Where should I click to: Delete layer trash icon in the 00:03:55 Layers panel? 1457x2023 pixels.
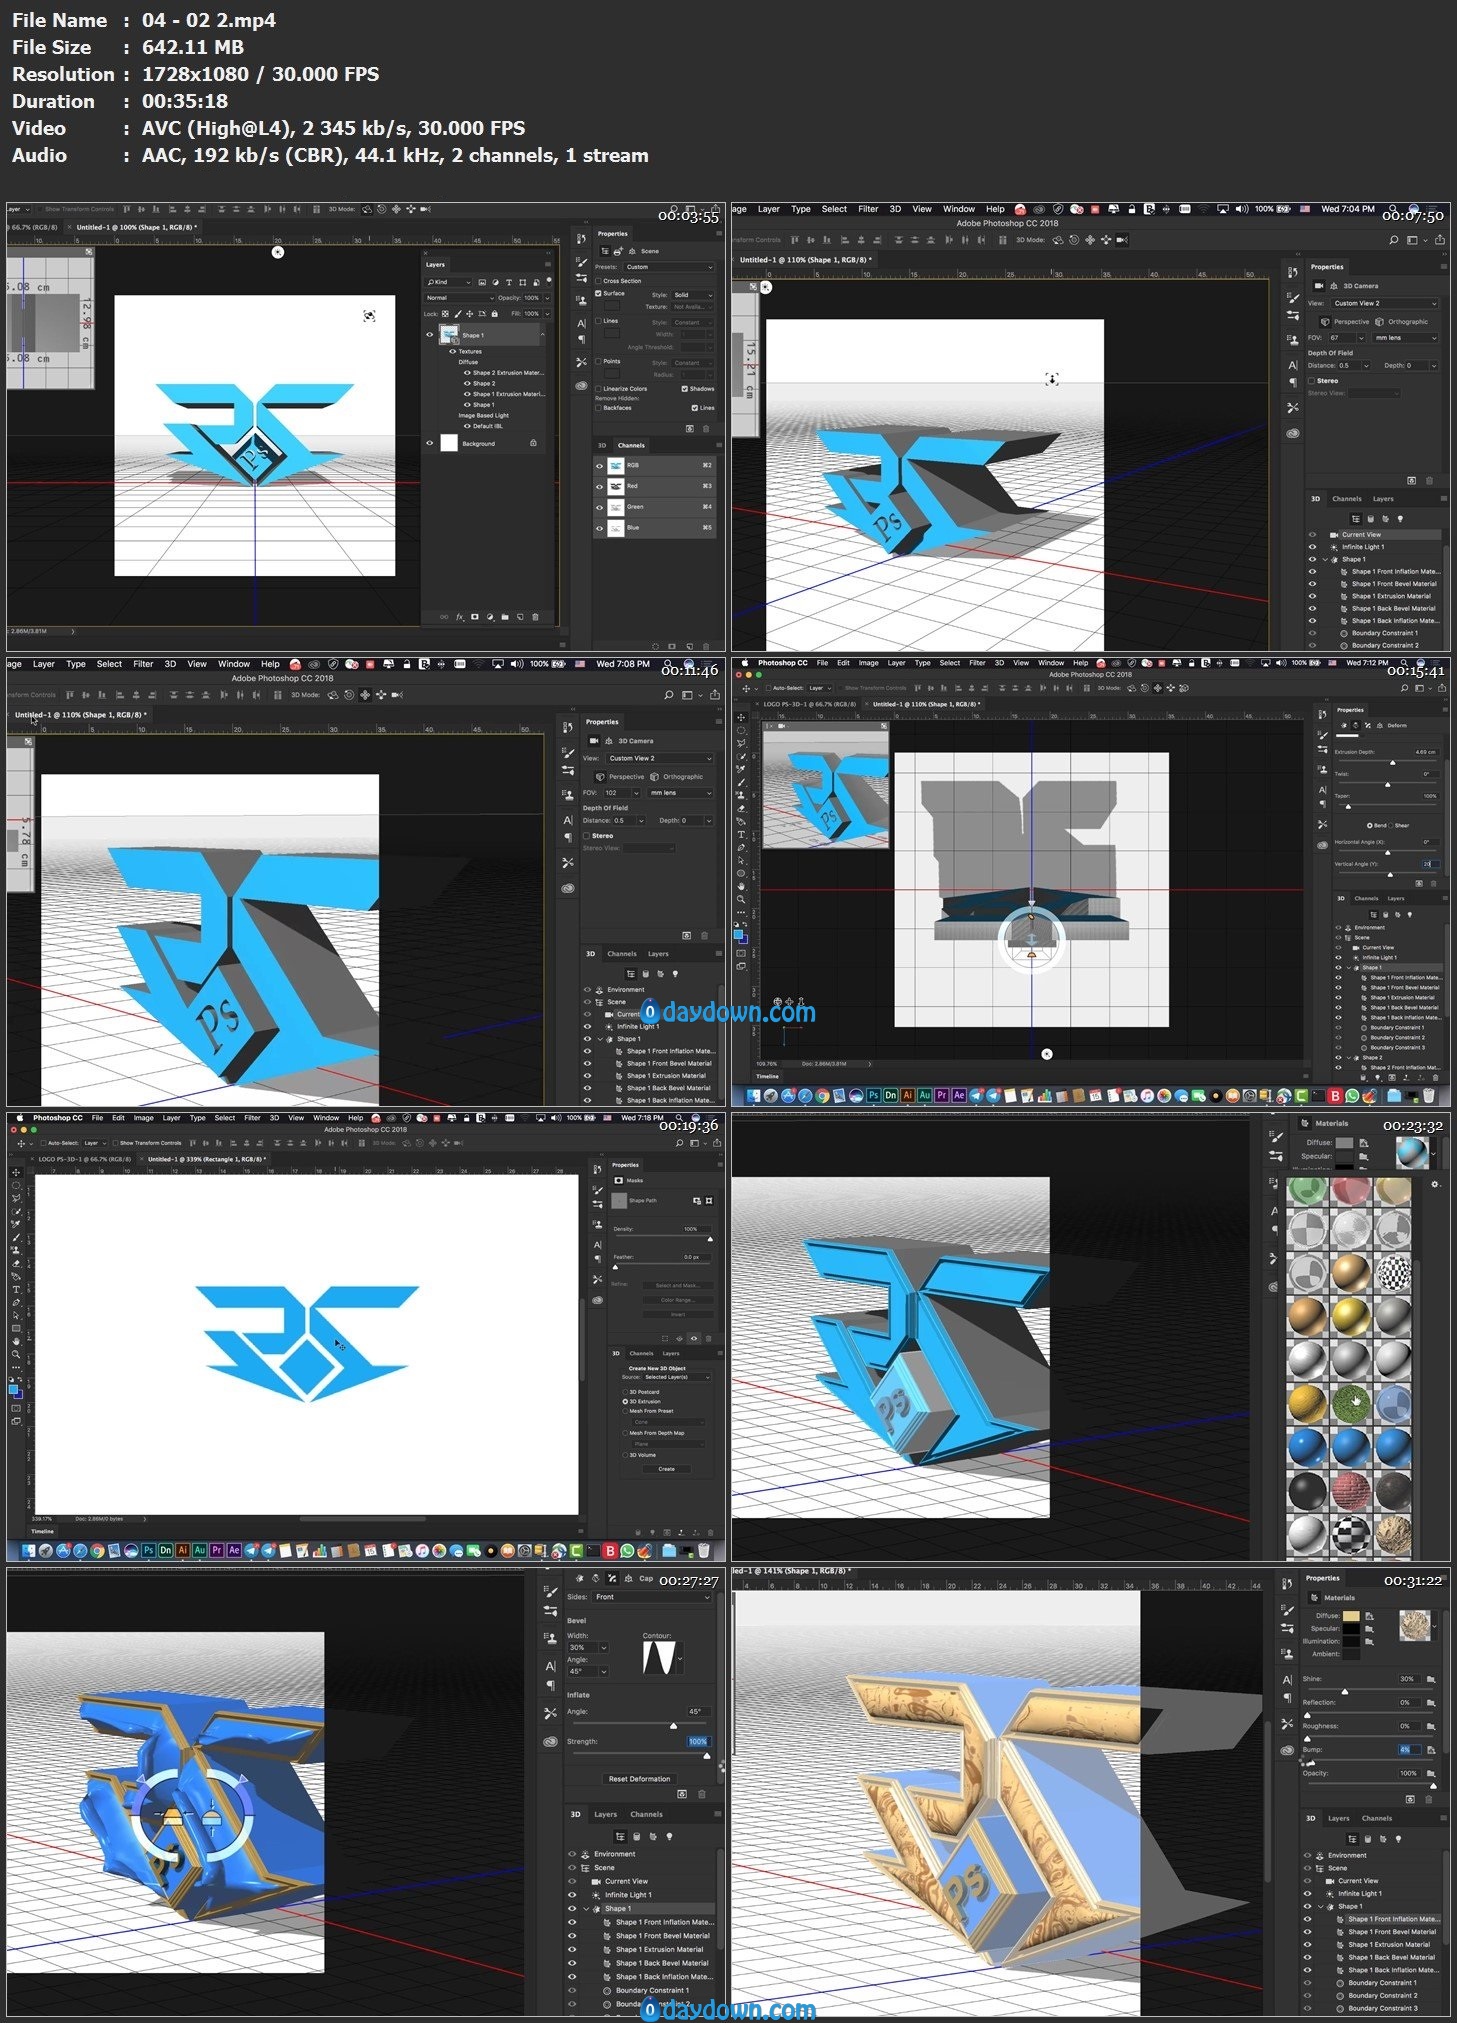coord(536,616)
